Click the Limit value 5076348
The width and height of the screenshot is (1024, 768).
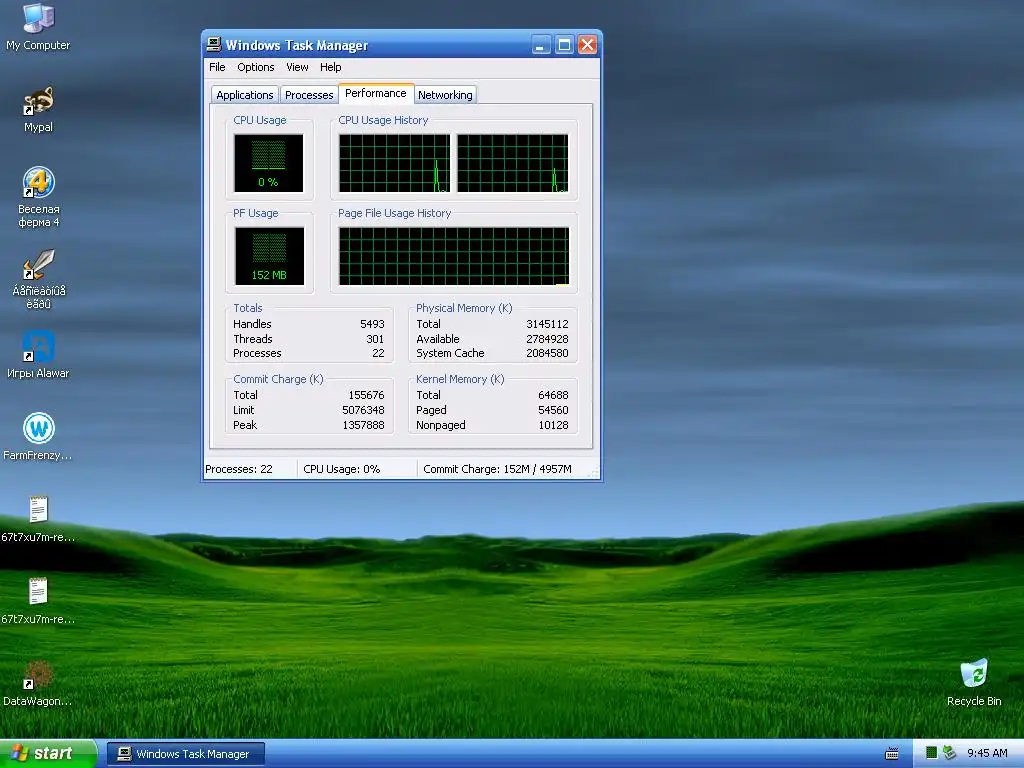(x=363, y=410)
